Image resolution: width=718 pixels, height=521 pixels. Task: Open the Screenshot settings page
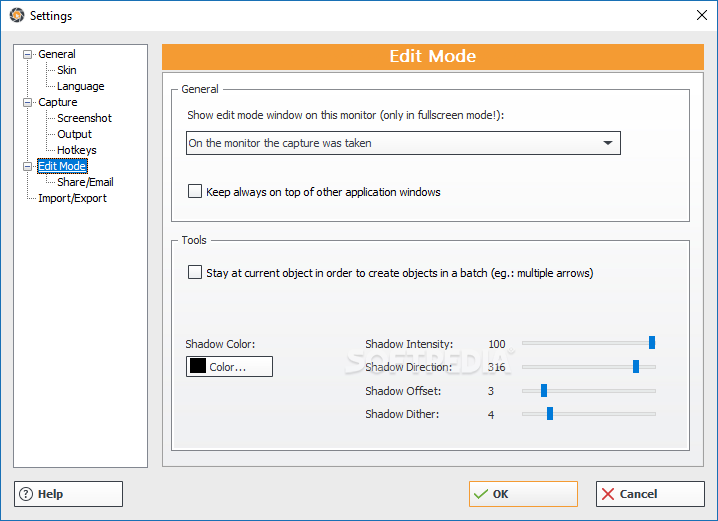click(x=84, y=118)
